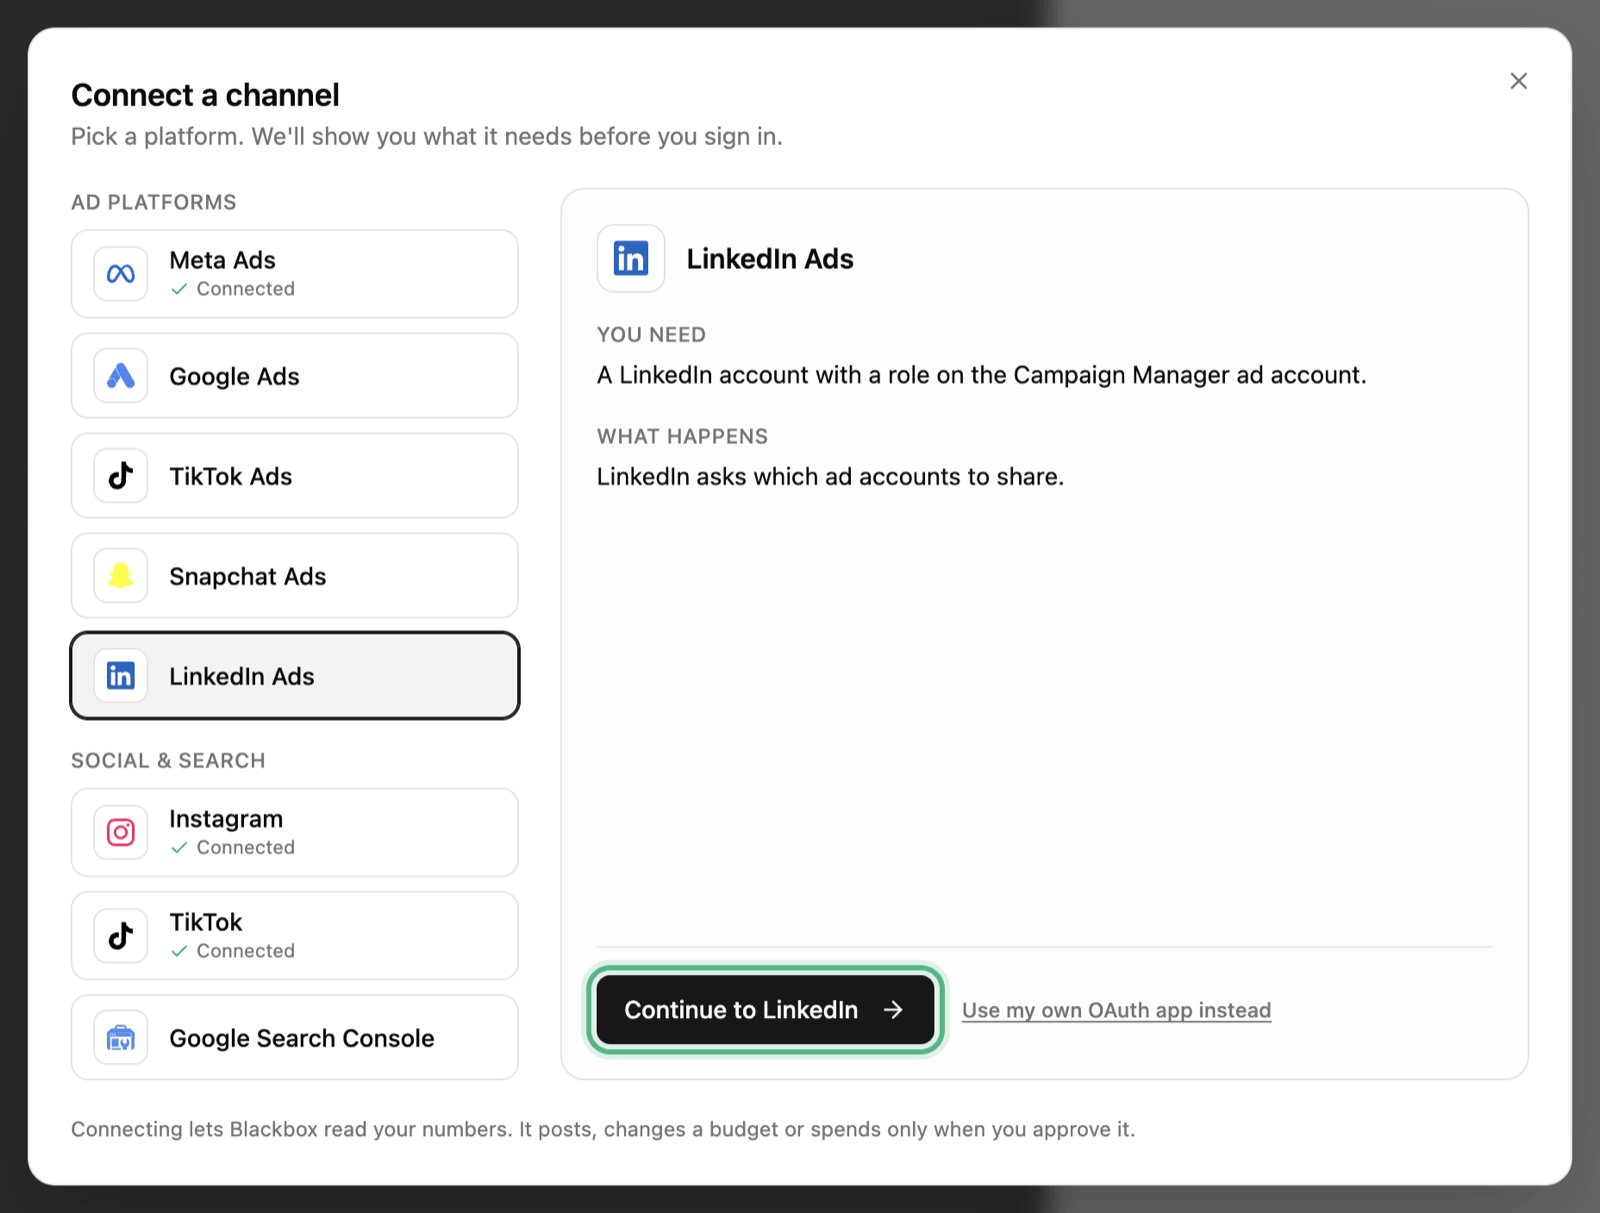This screenshot has height=1213, width=1600.
Task: Click the Google Ads logo icon
Action: (x=121, y=376)
